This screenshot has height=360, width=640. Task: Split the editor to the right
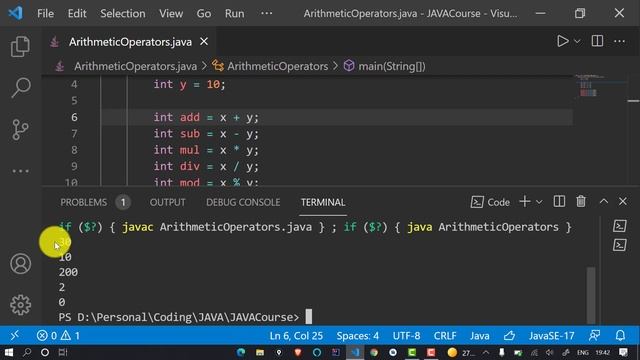tap(597, 41)
